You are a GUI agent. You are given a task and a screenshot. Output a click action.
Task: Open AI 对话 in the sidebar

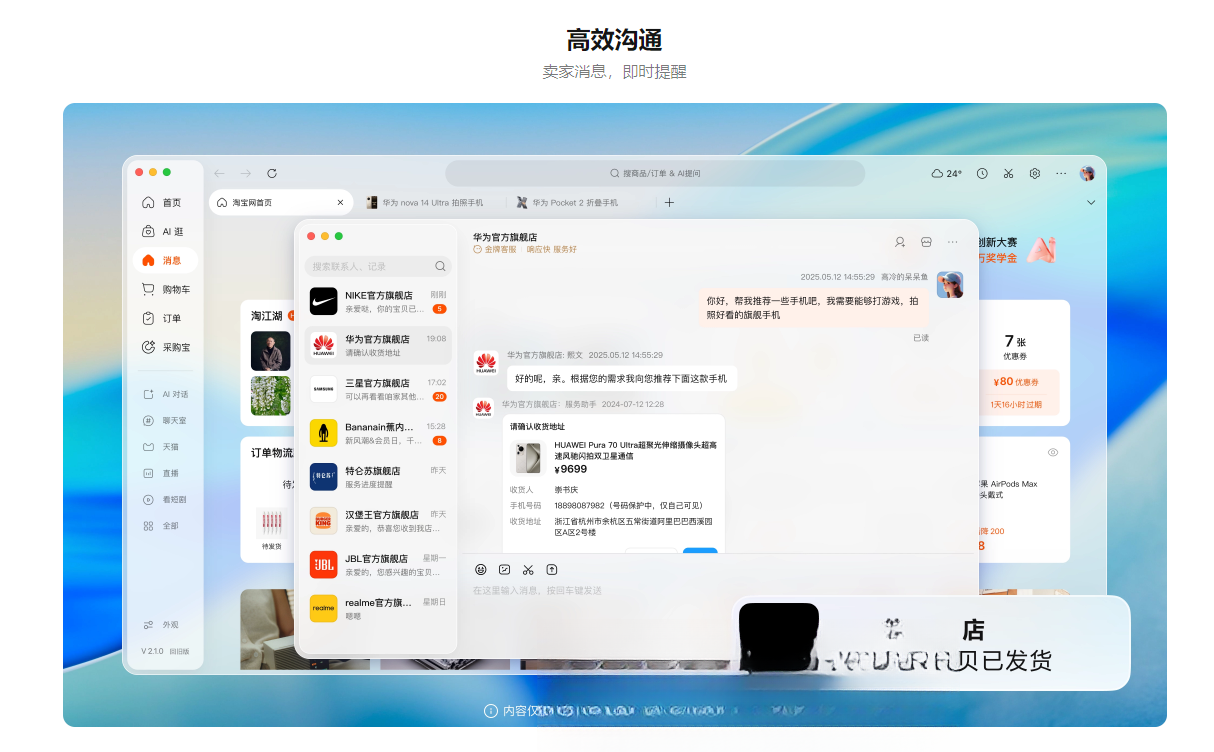click(166, 394)
